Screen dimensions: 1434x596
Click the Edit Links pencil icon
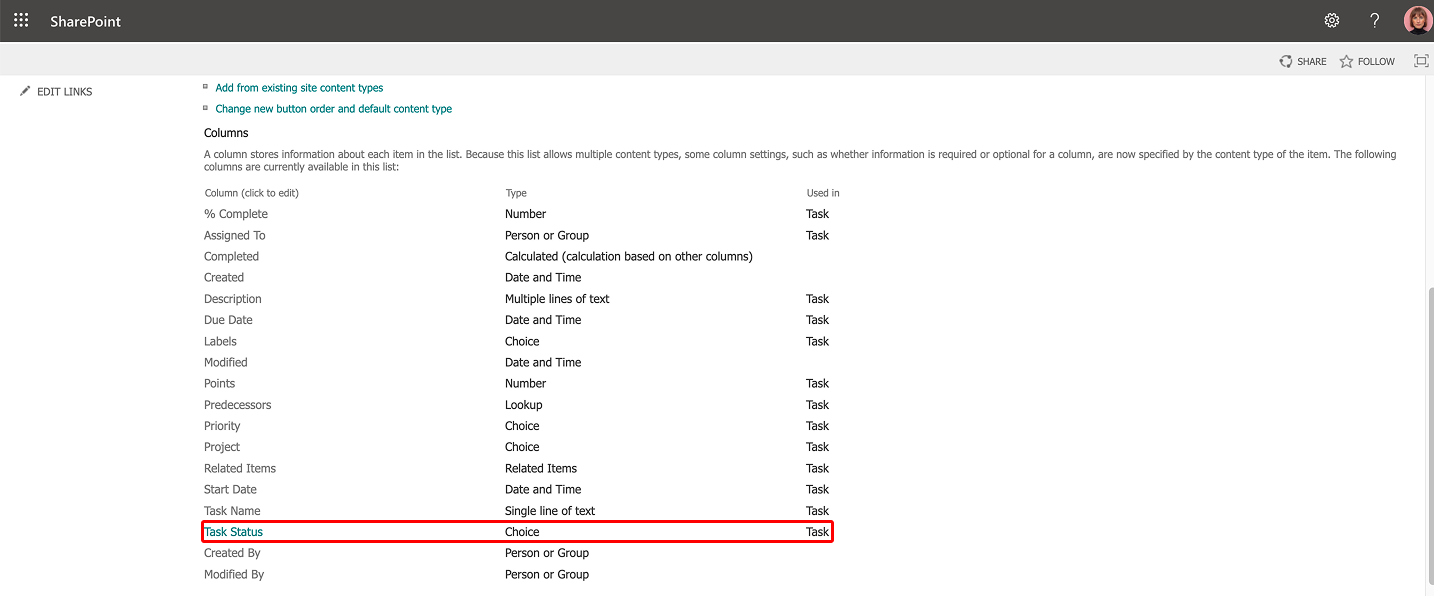(25, 92)
